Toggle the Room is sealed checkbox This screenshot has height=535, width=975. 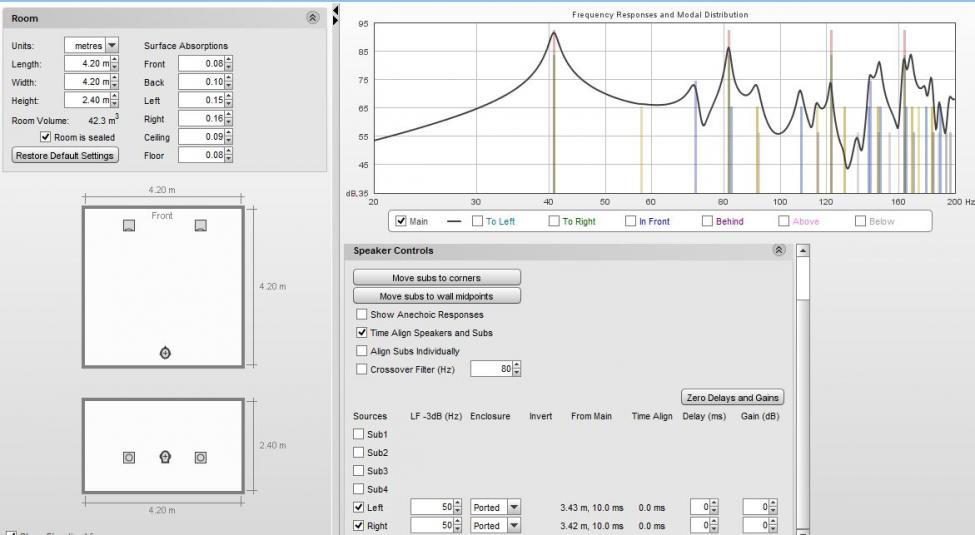pyautogui.click(x=45, y=137)
